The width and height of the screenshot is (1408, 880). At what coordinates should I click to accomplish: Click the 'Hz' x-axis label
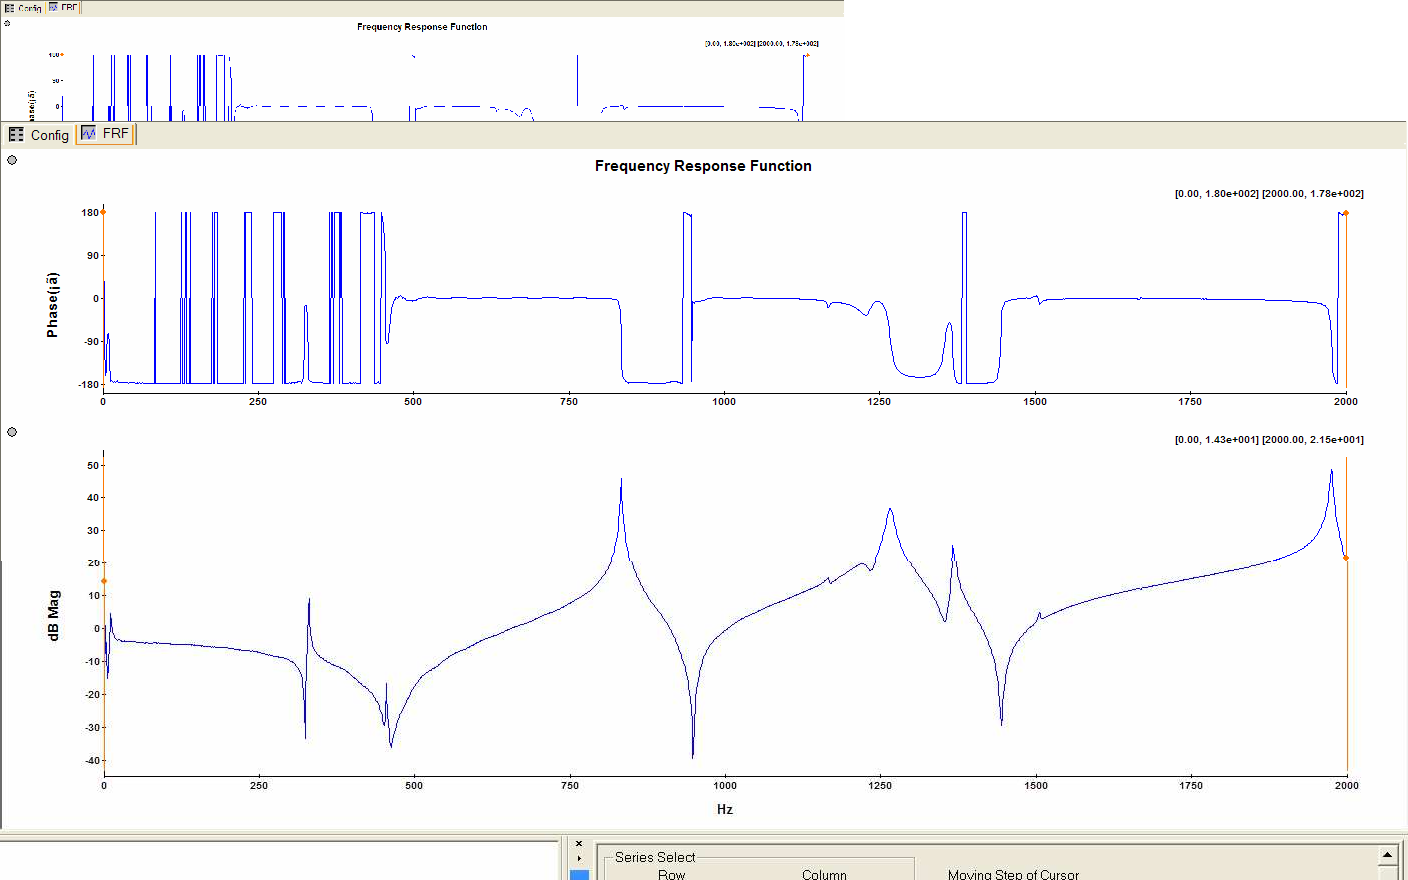(x=725, y=809)
